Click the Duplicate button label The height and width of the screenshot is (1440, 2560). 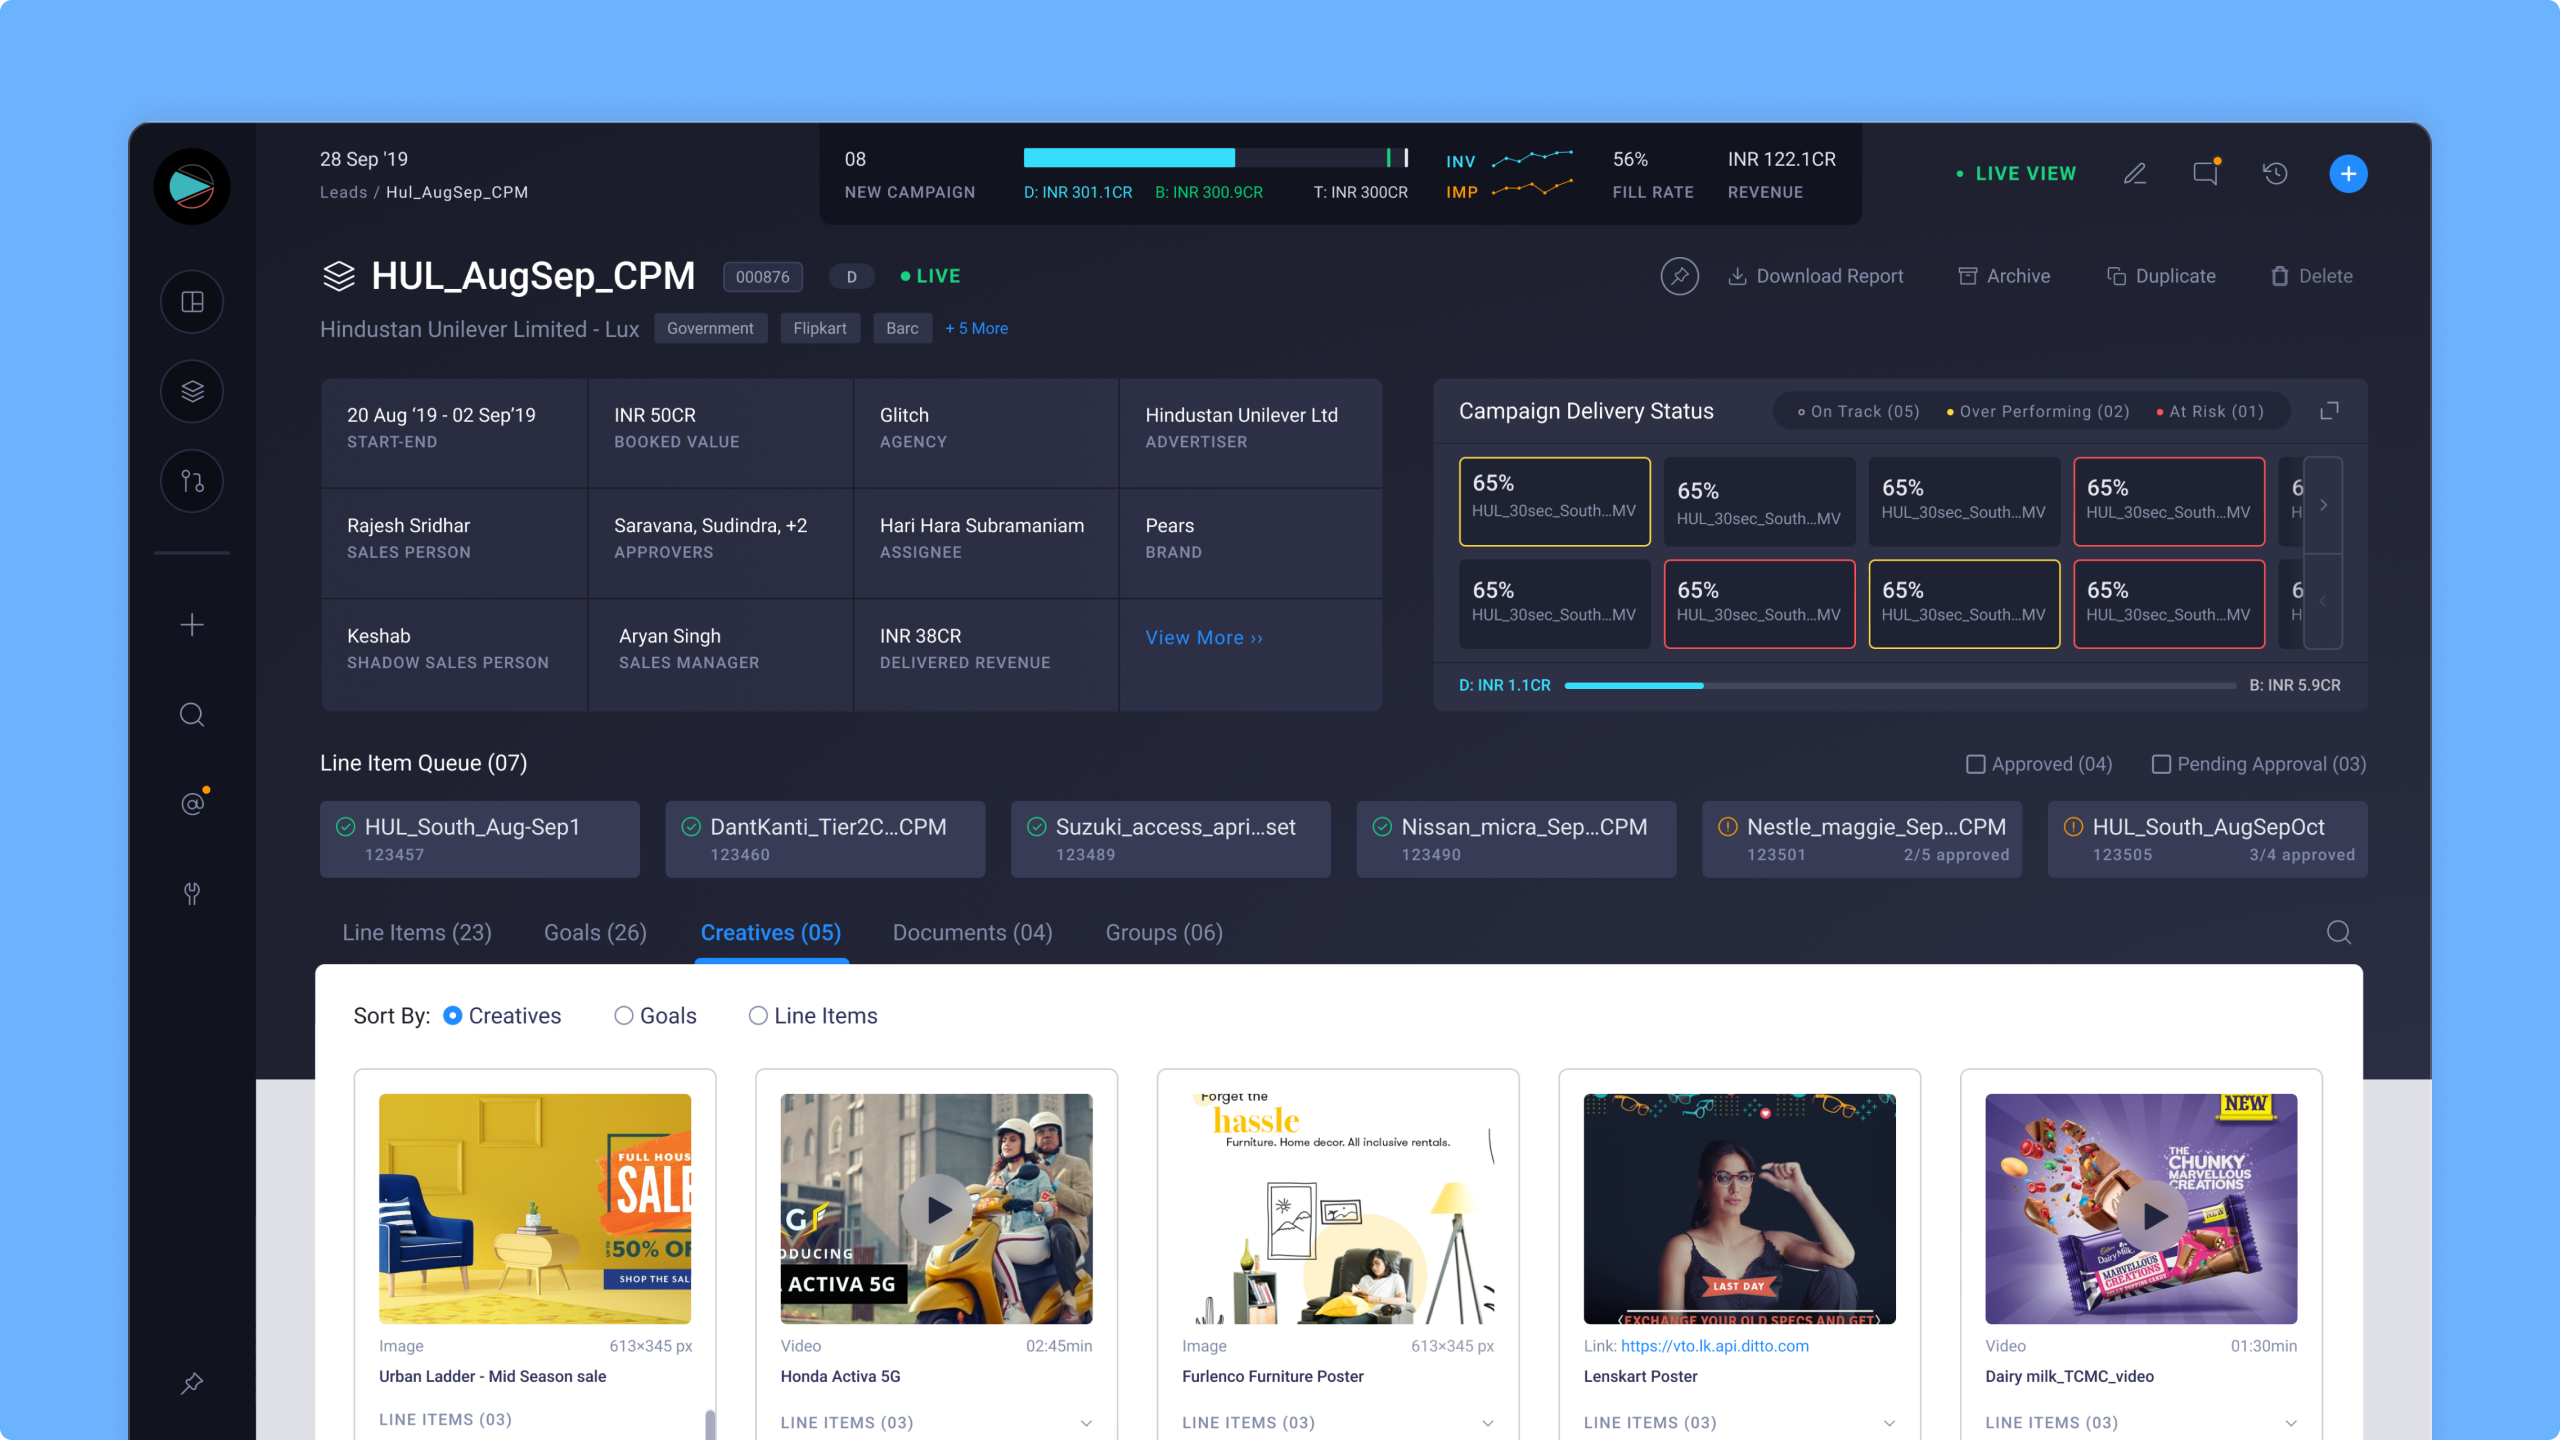[2176, 276]
